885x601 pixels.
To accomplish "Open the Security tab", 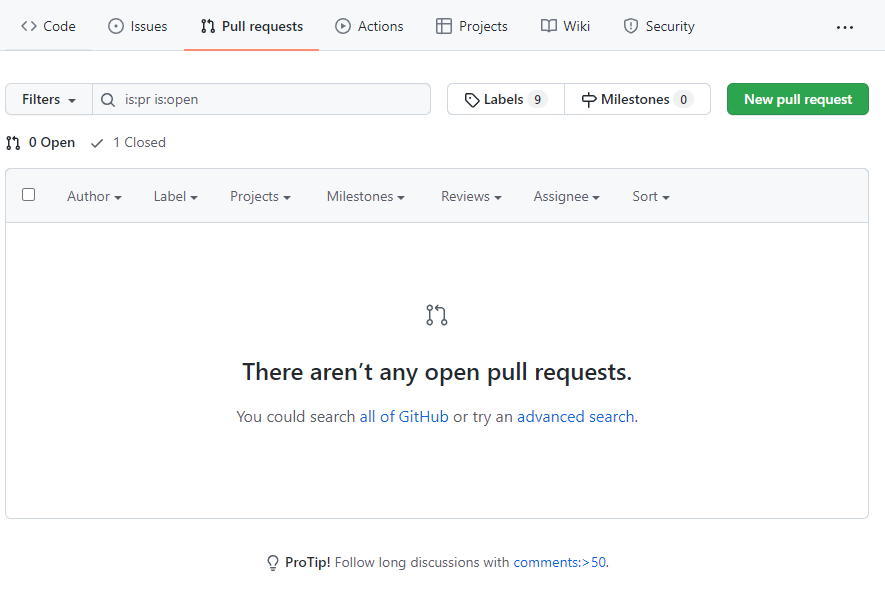I will (658, 26).
